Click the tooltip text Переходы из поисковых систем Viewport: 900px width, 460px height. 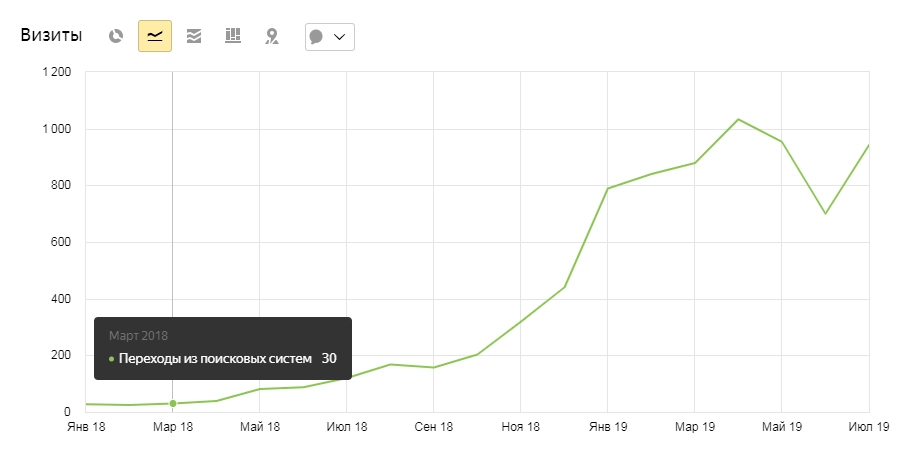coord(215,358)
